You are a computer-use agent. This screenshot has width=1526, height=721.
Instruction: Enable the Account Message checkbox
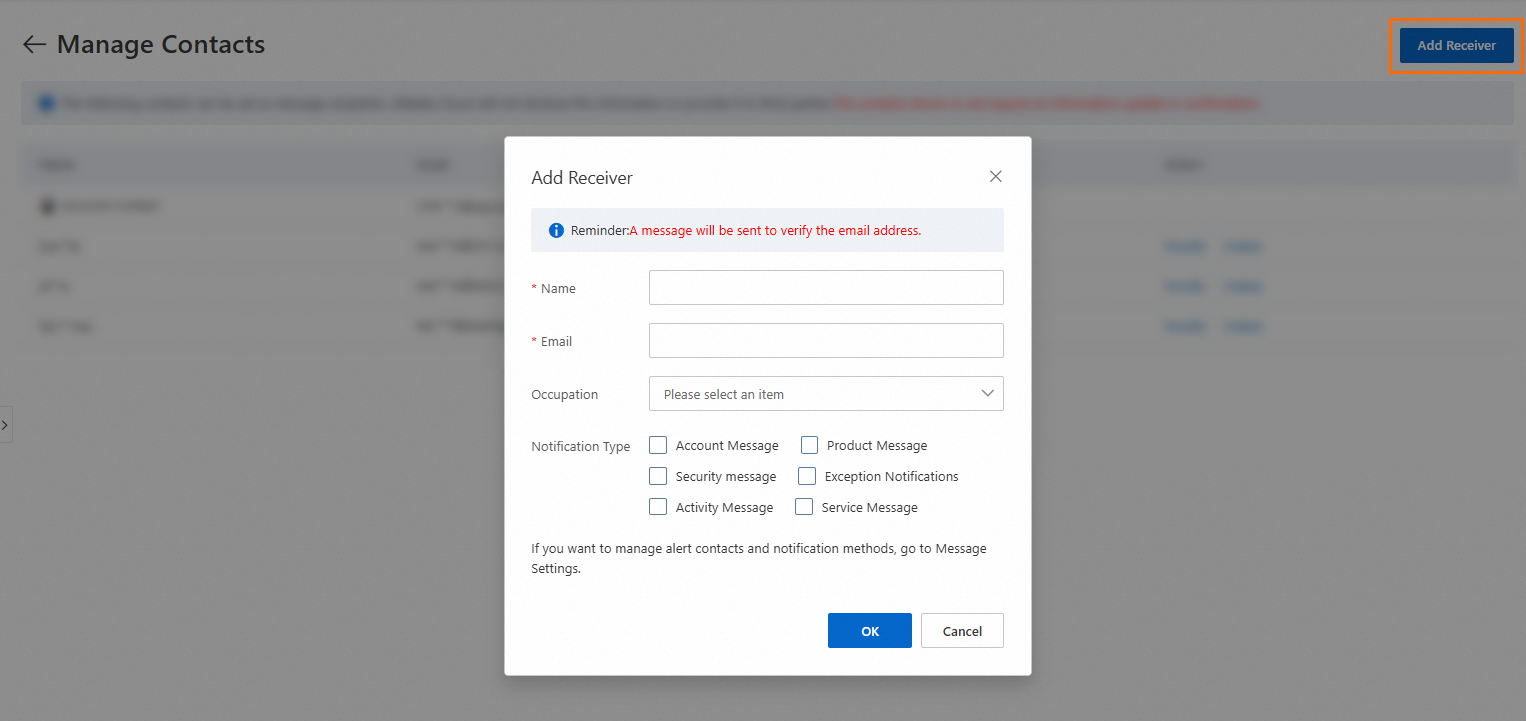[x=658, y=446]
